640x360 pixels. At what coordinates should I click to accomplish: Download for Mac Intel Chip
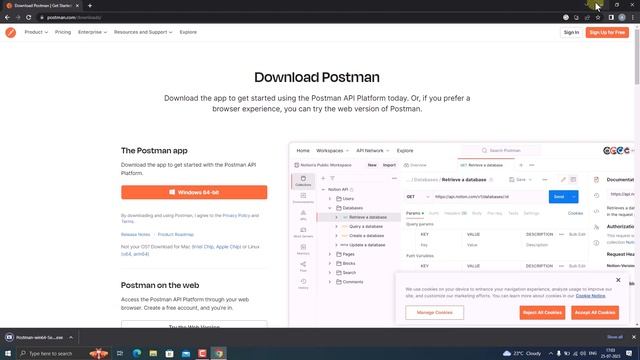203,247
